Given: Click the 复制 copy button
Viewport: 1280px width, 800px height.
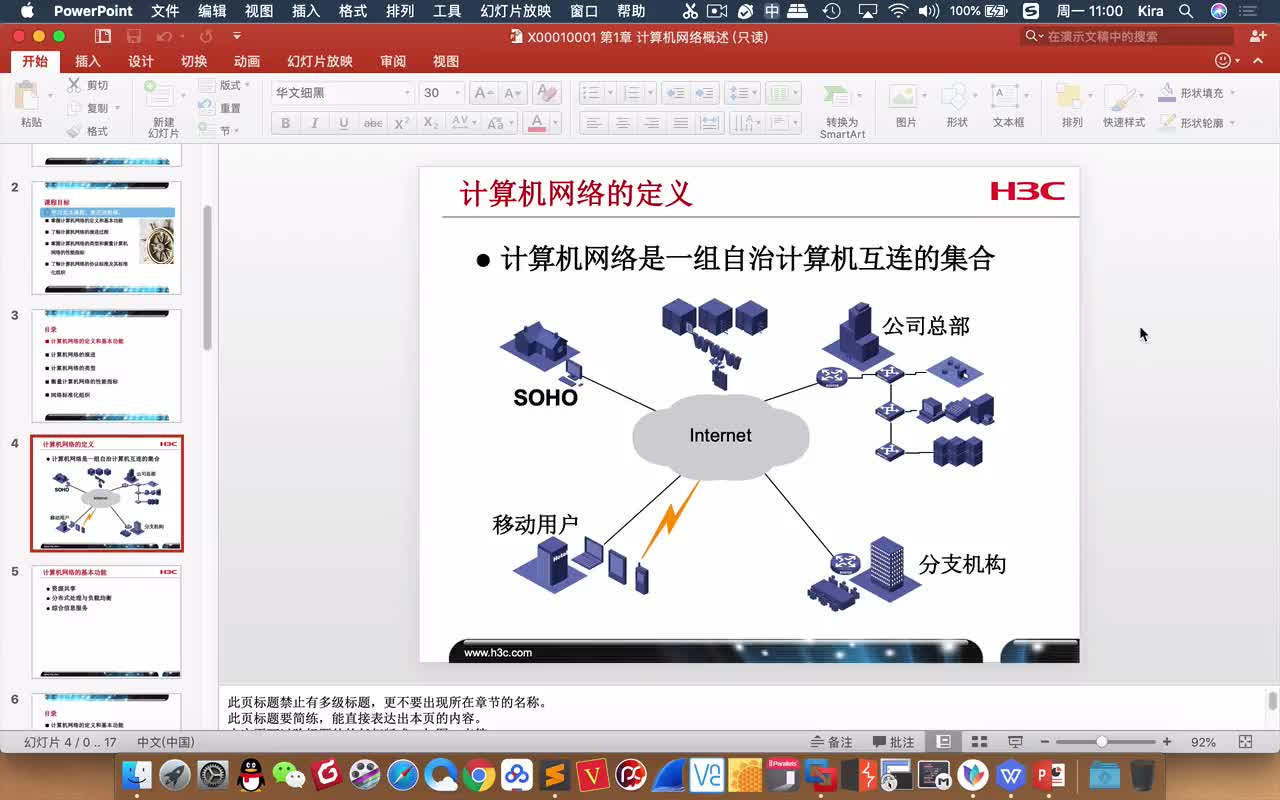Looking at the screenshot, I should click(x=88, y=108).
